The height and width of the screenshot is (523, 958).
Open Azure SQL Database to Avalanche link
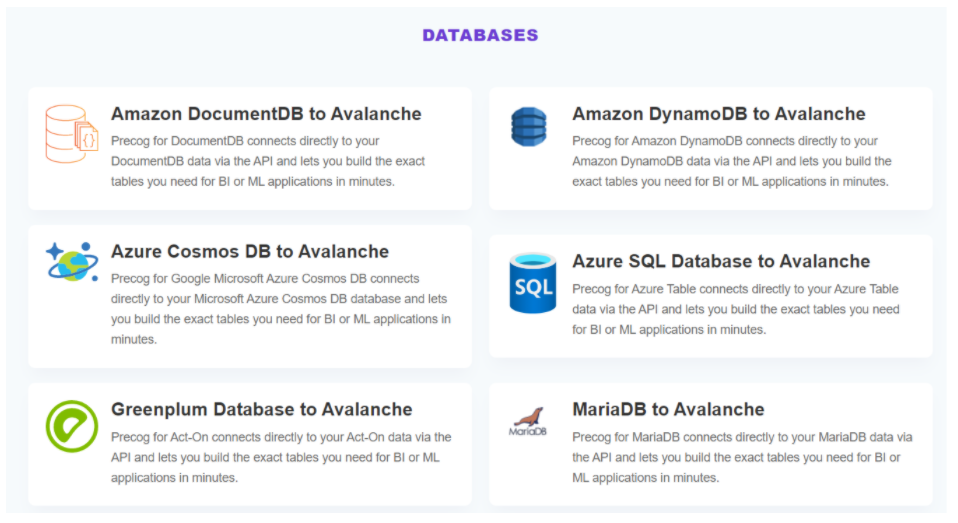[x=721, y=262]
